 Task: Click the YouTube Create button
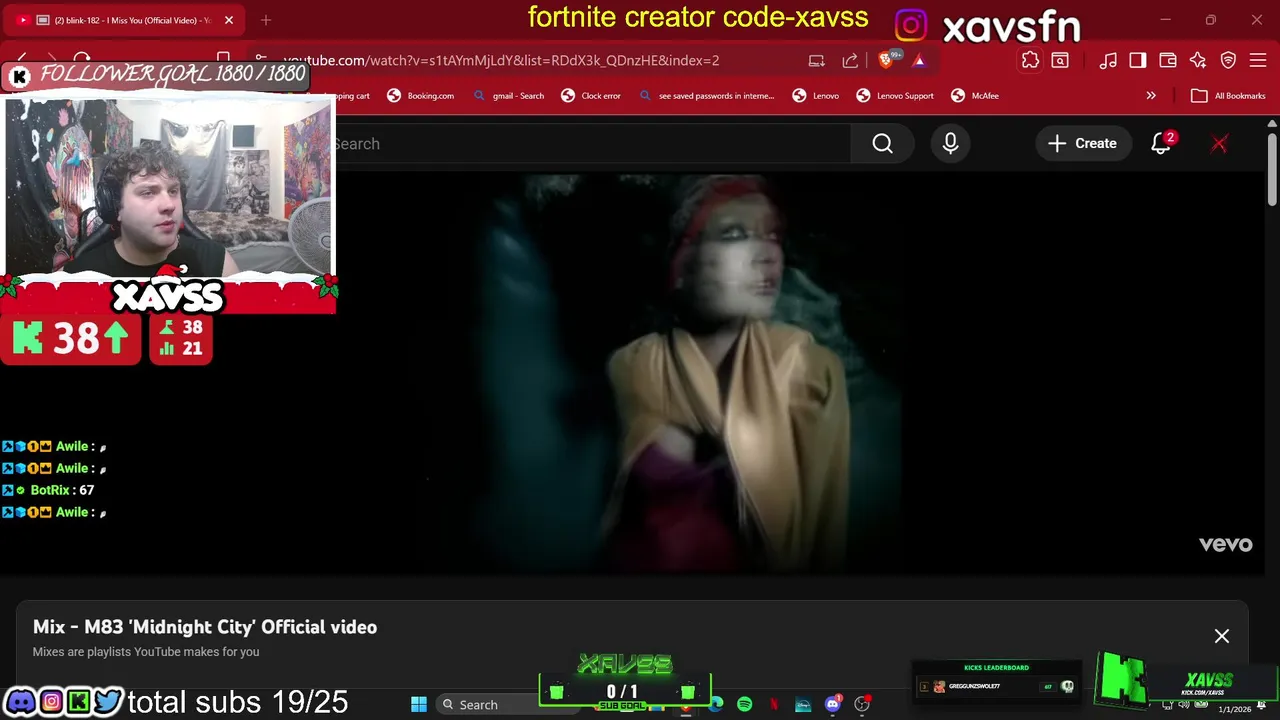pyautogui.click(x=1082, y=144)
